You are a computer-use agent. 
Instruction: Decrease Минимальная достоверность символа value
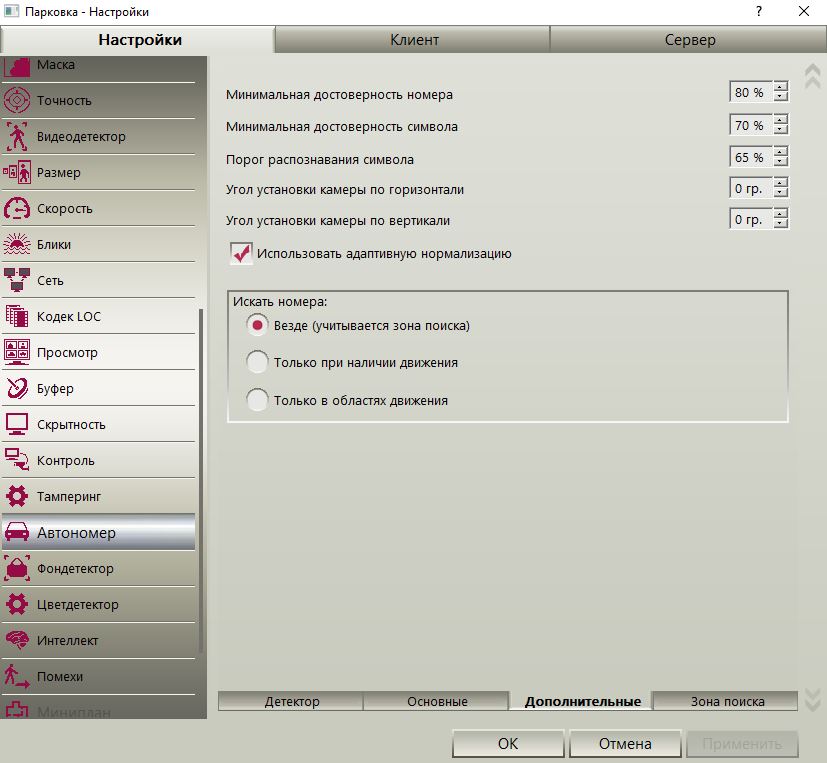point(780,129)
